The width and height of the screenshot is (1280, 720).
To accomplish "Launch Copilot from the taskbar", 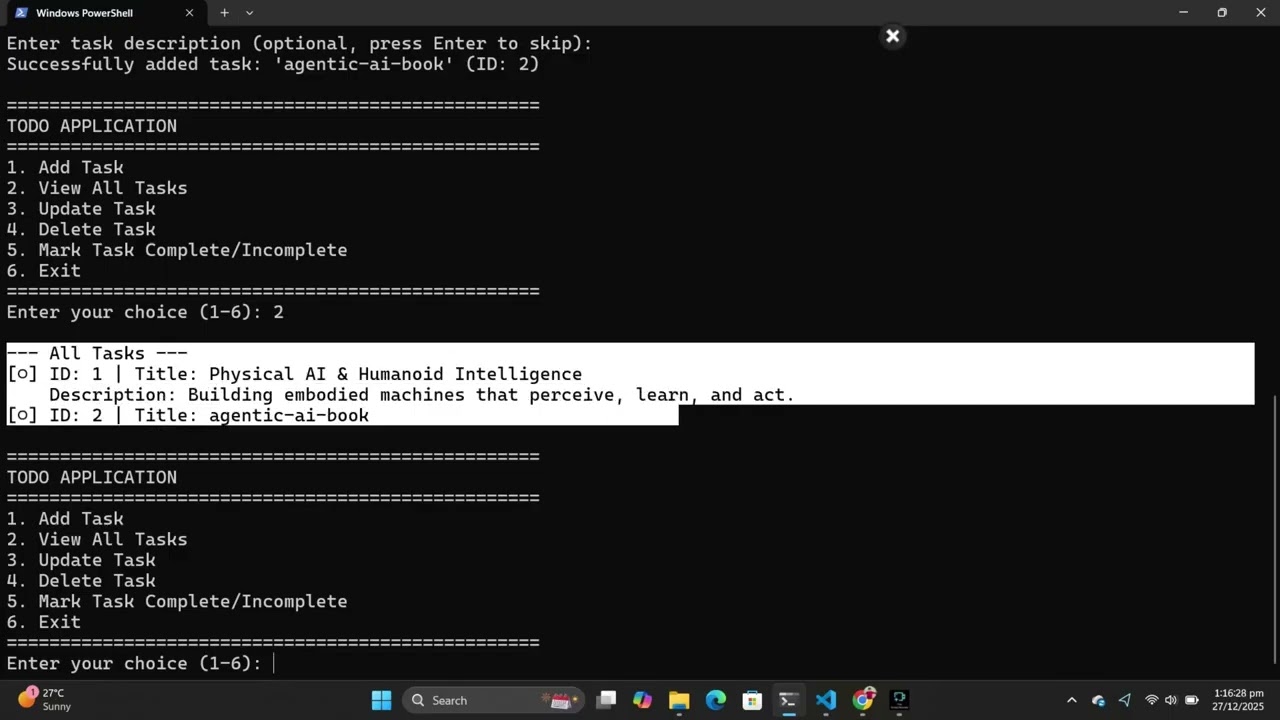I will click(642, 700).
